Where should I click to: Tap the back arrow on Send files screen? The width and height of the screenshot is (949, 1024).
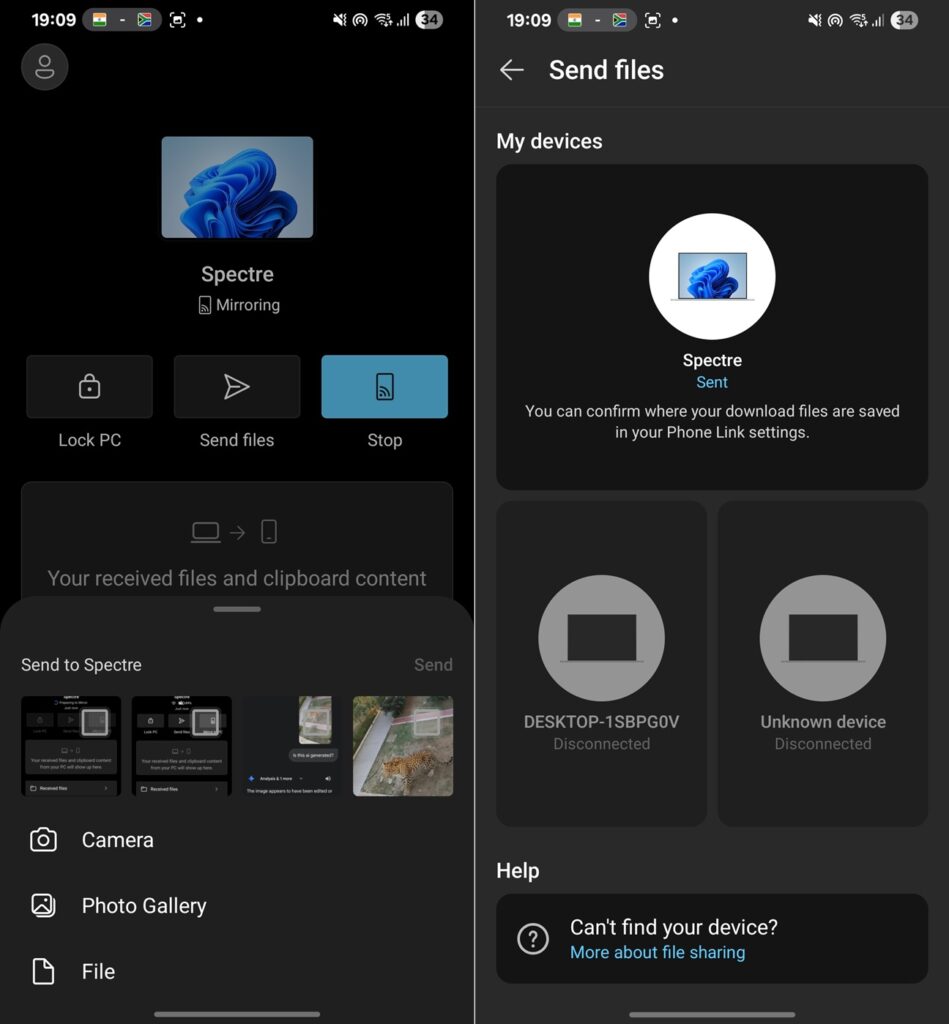point(511,70)
